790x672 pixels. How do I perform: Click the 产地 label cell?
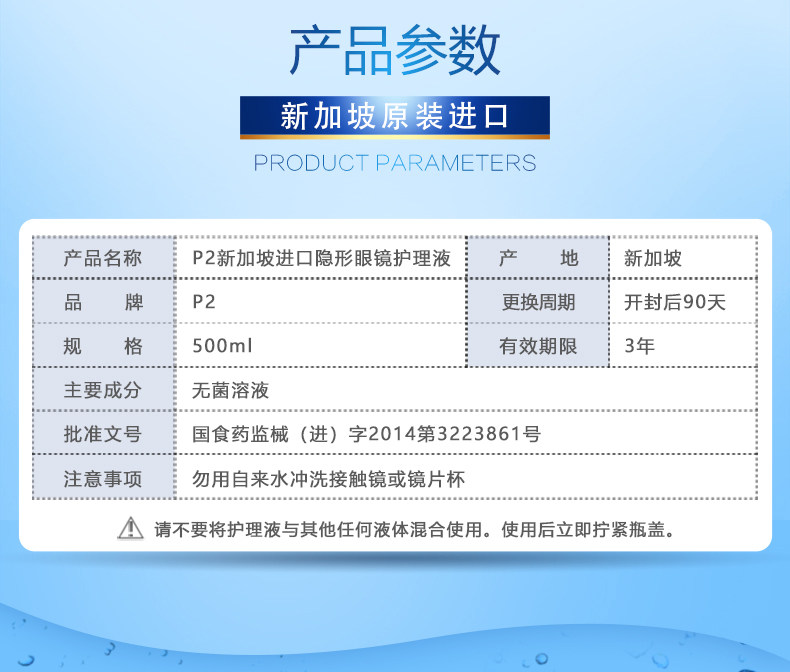coord(538,257)
